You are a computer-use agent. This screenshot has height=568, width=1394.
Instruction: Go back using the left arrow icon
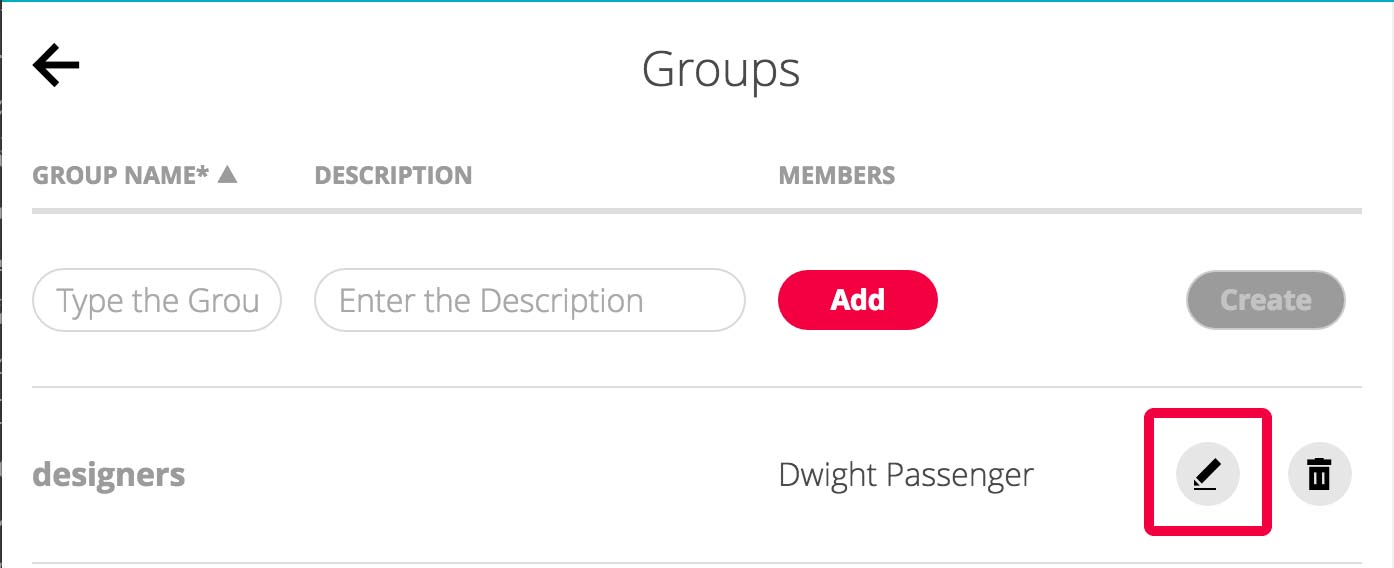pyautogui.click(x=56, y=66)
